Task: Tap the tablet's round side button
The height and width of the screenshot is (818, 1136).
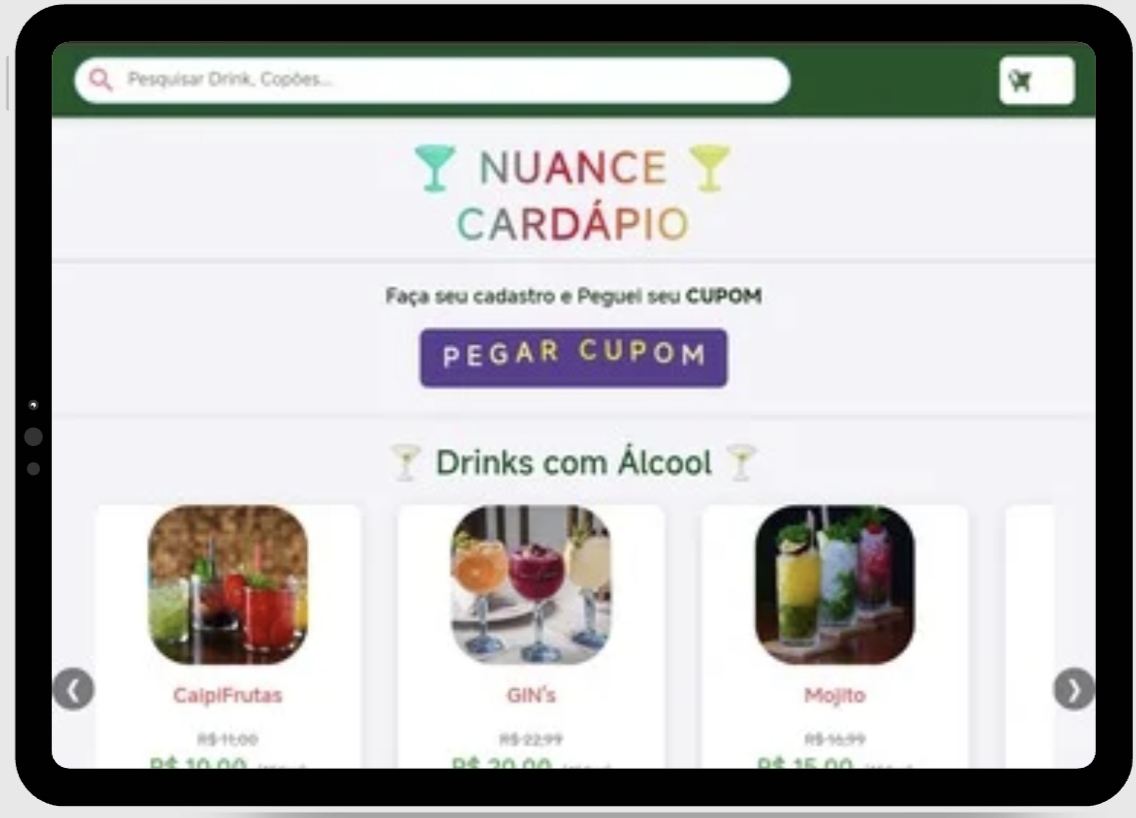Action: pos(33,436)
